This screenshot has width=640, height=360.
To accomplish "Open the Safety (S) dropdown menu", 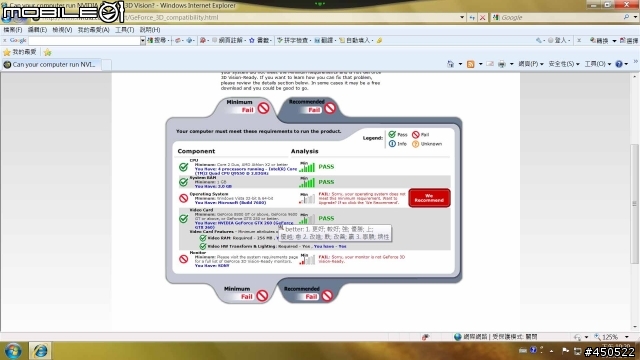I will coord(564,64).
